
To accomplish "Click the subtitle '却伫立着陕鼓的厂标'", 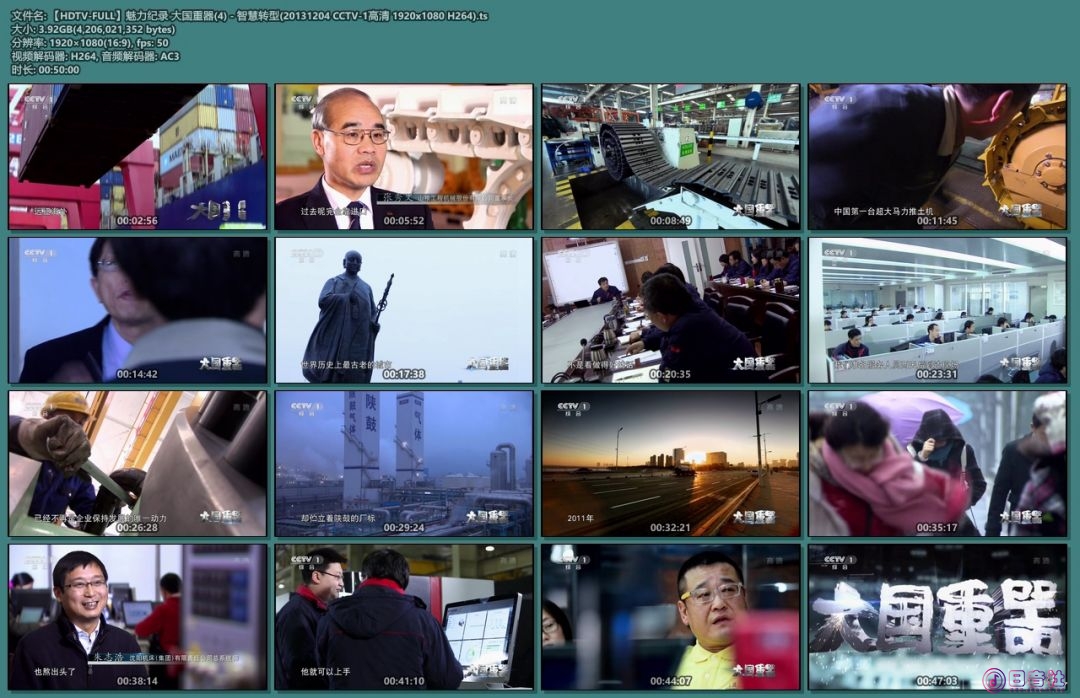I will tap(338, 518).
